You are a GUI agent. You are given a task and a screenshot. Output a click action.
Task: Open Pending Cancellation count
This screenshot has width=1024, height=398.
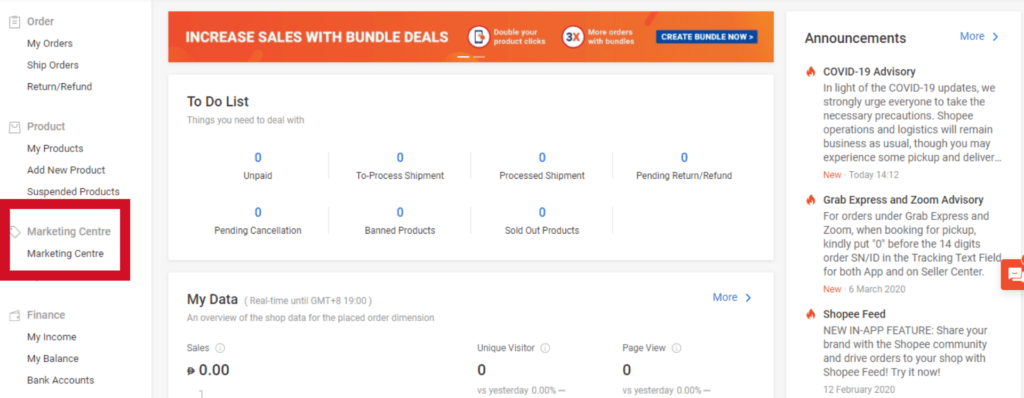pyautogui.click(x=258, y=212)
